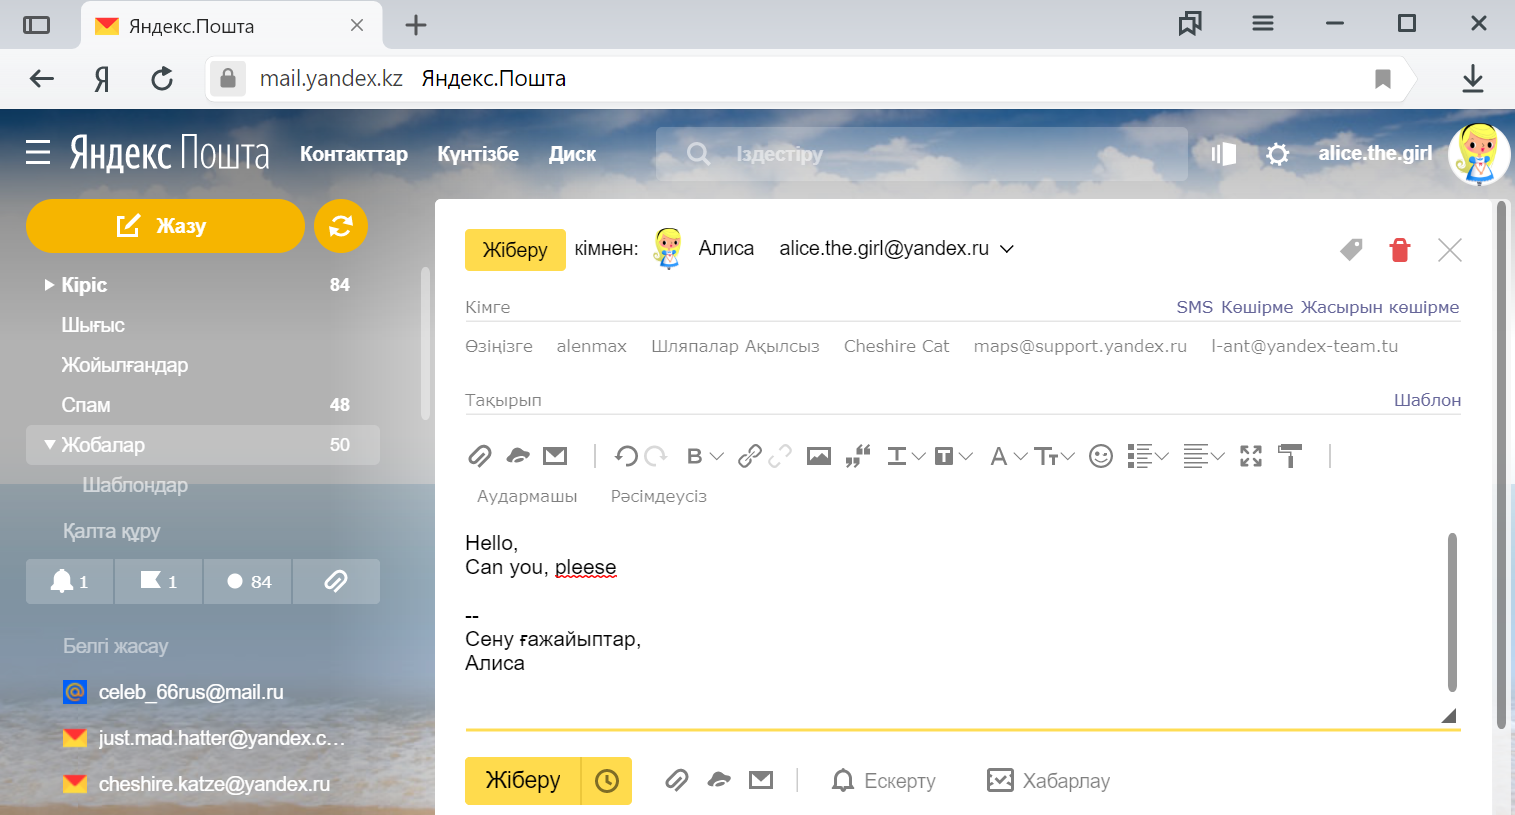The height and width of the screenshot is (815, 1515).
Task: Select suggested recipient maps@support.yandex.ru
Action: [x=1080, y=346]
